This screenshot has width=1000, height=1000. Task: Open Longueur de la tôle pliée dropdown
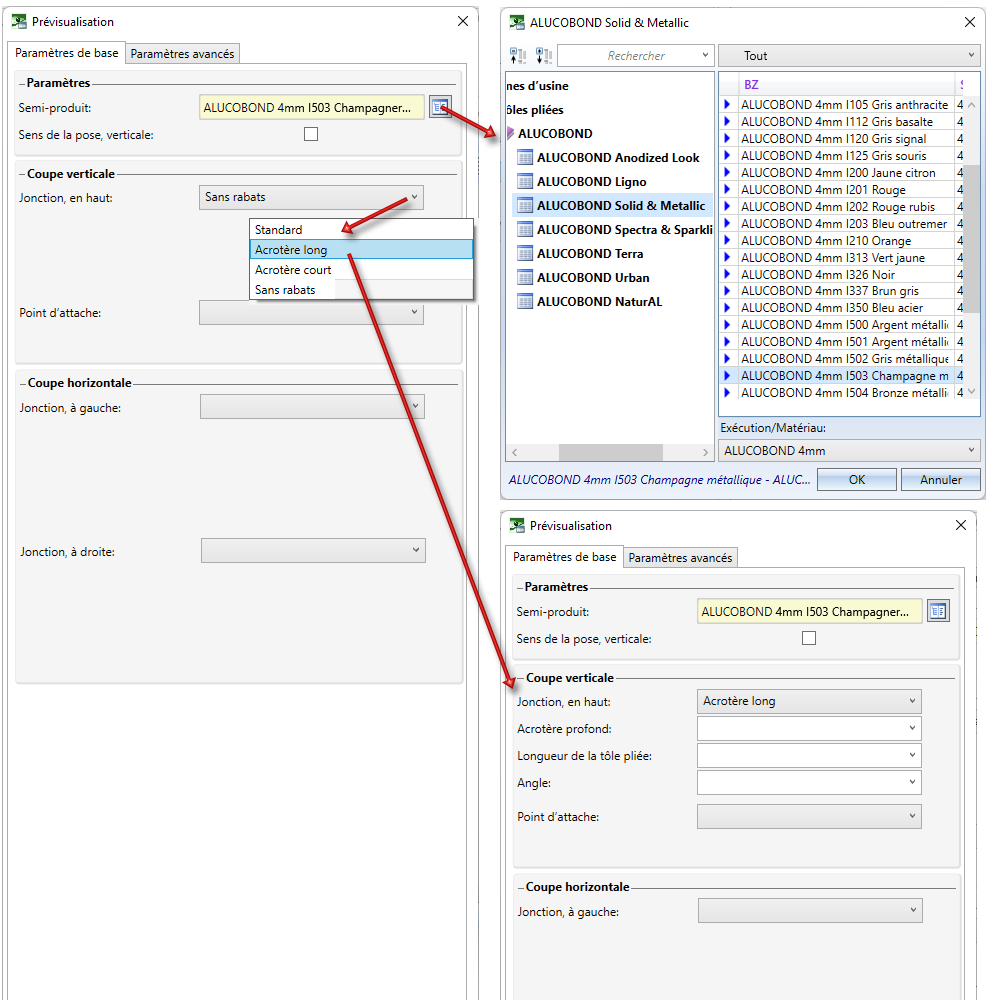[x=809, y=755]
